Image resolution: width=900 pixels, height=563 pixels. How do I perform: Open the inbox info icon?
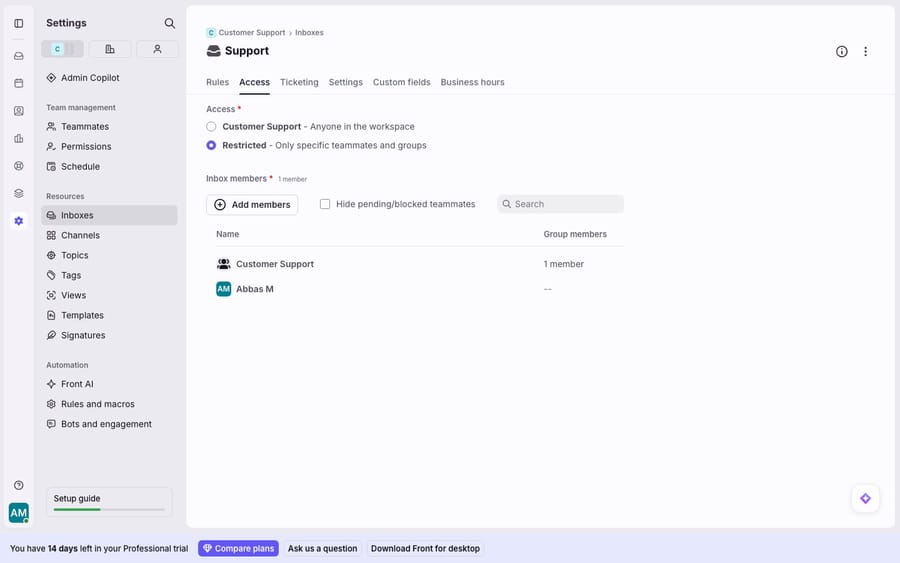[x=841, y=52]
